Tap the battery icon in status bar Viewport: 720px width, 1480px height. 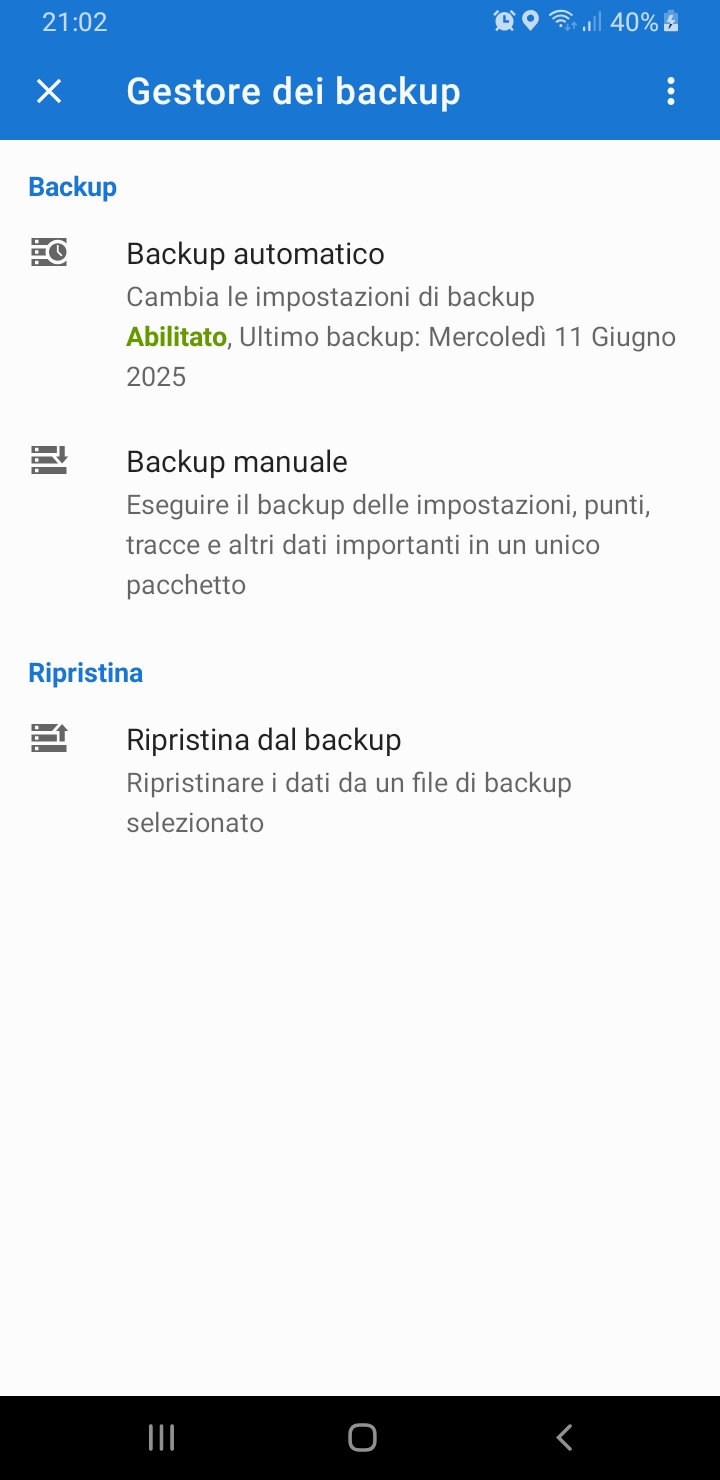tap(671, 22)
